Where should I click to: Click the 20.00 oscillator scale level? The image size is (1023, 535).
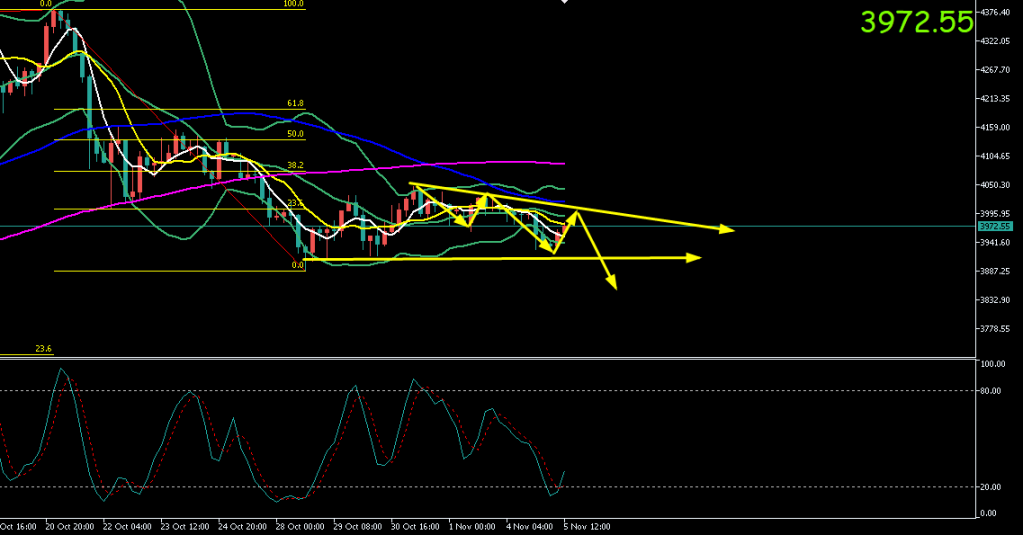990,487
